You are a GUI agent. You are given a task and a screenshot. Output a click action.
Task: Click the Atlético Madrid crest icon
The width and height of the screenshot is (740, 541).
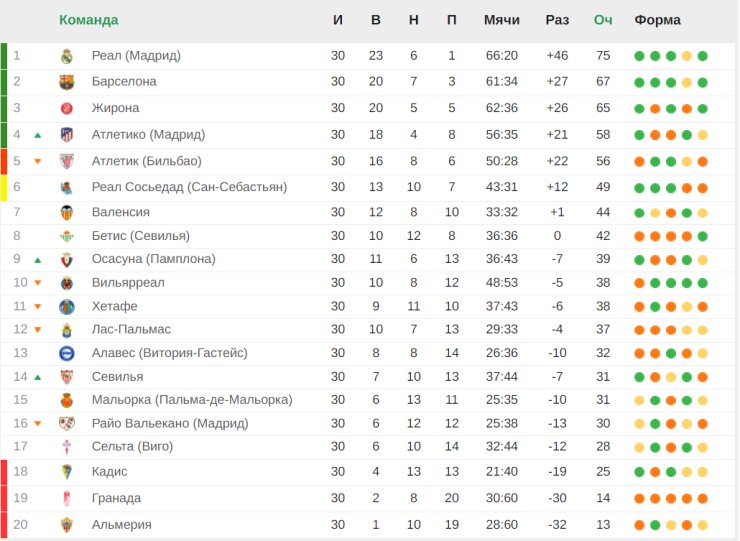point(67,135)
